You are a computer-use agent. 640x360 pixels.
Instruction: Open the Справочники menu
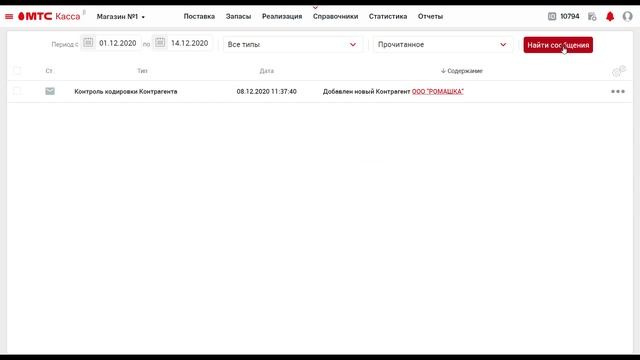point(336,16)
